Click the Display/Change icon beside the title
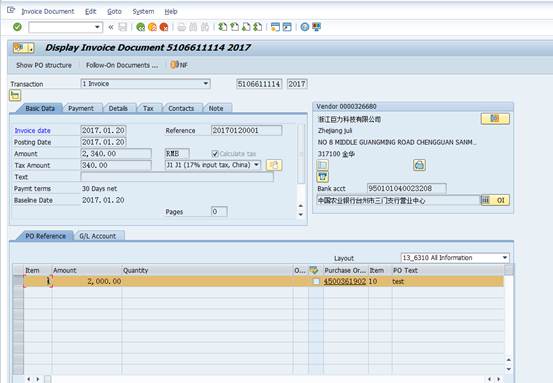Screen dimensions: 553x383 [x=23, y=48]
